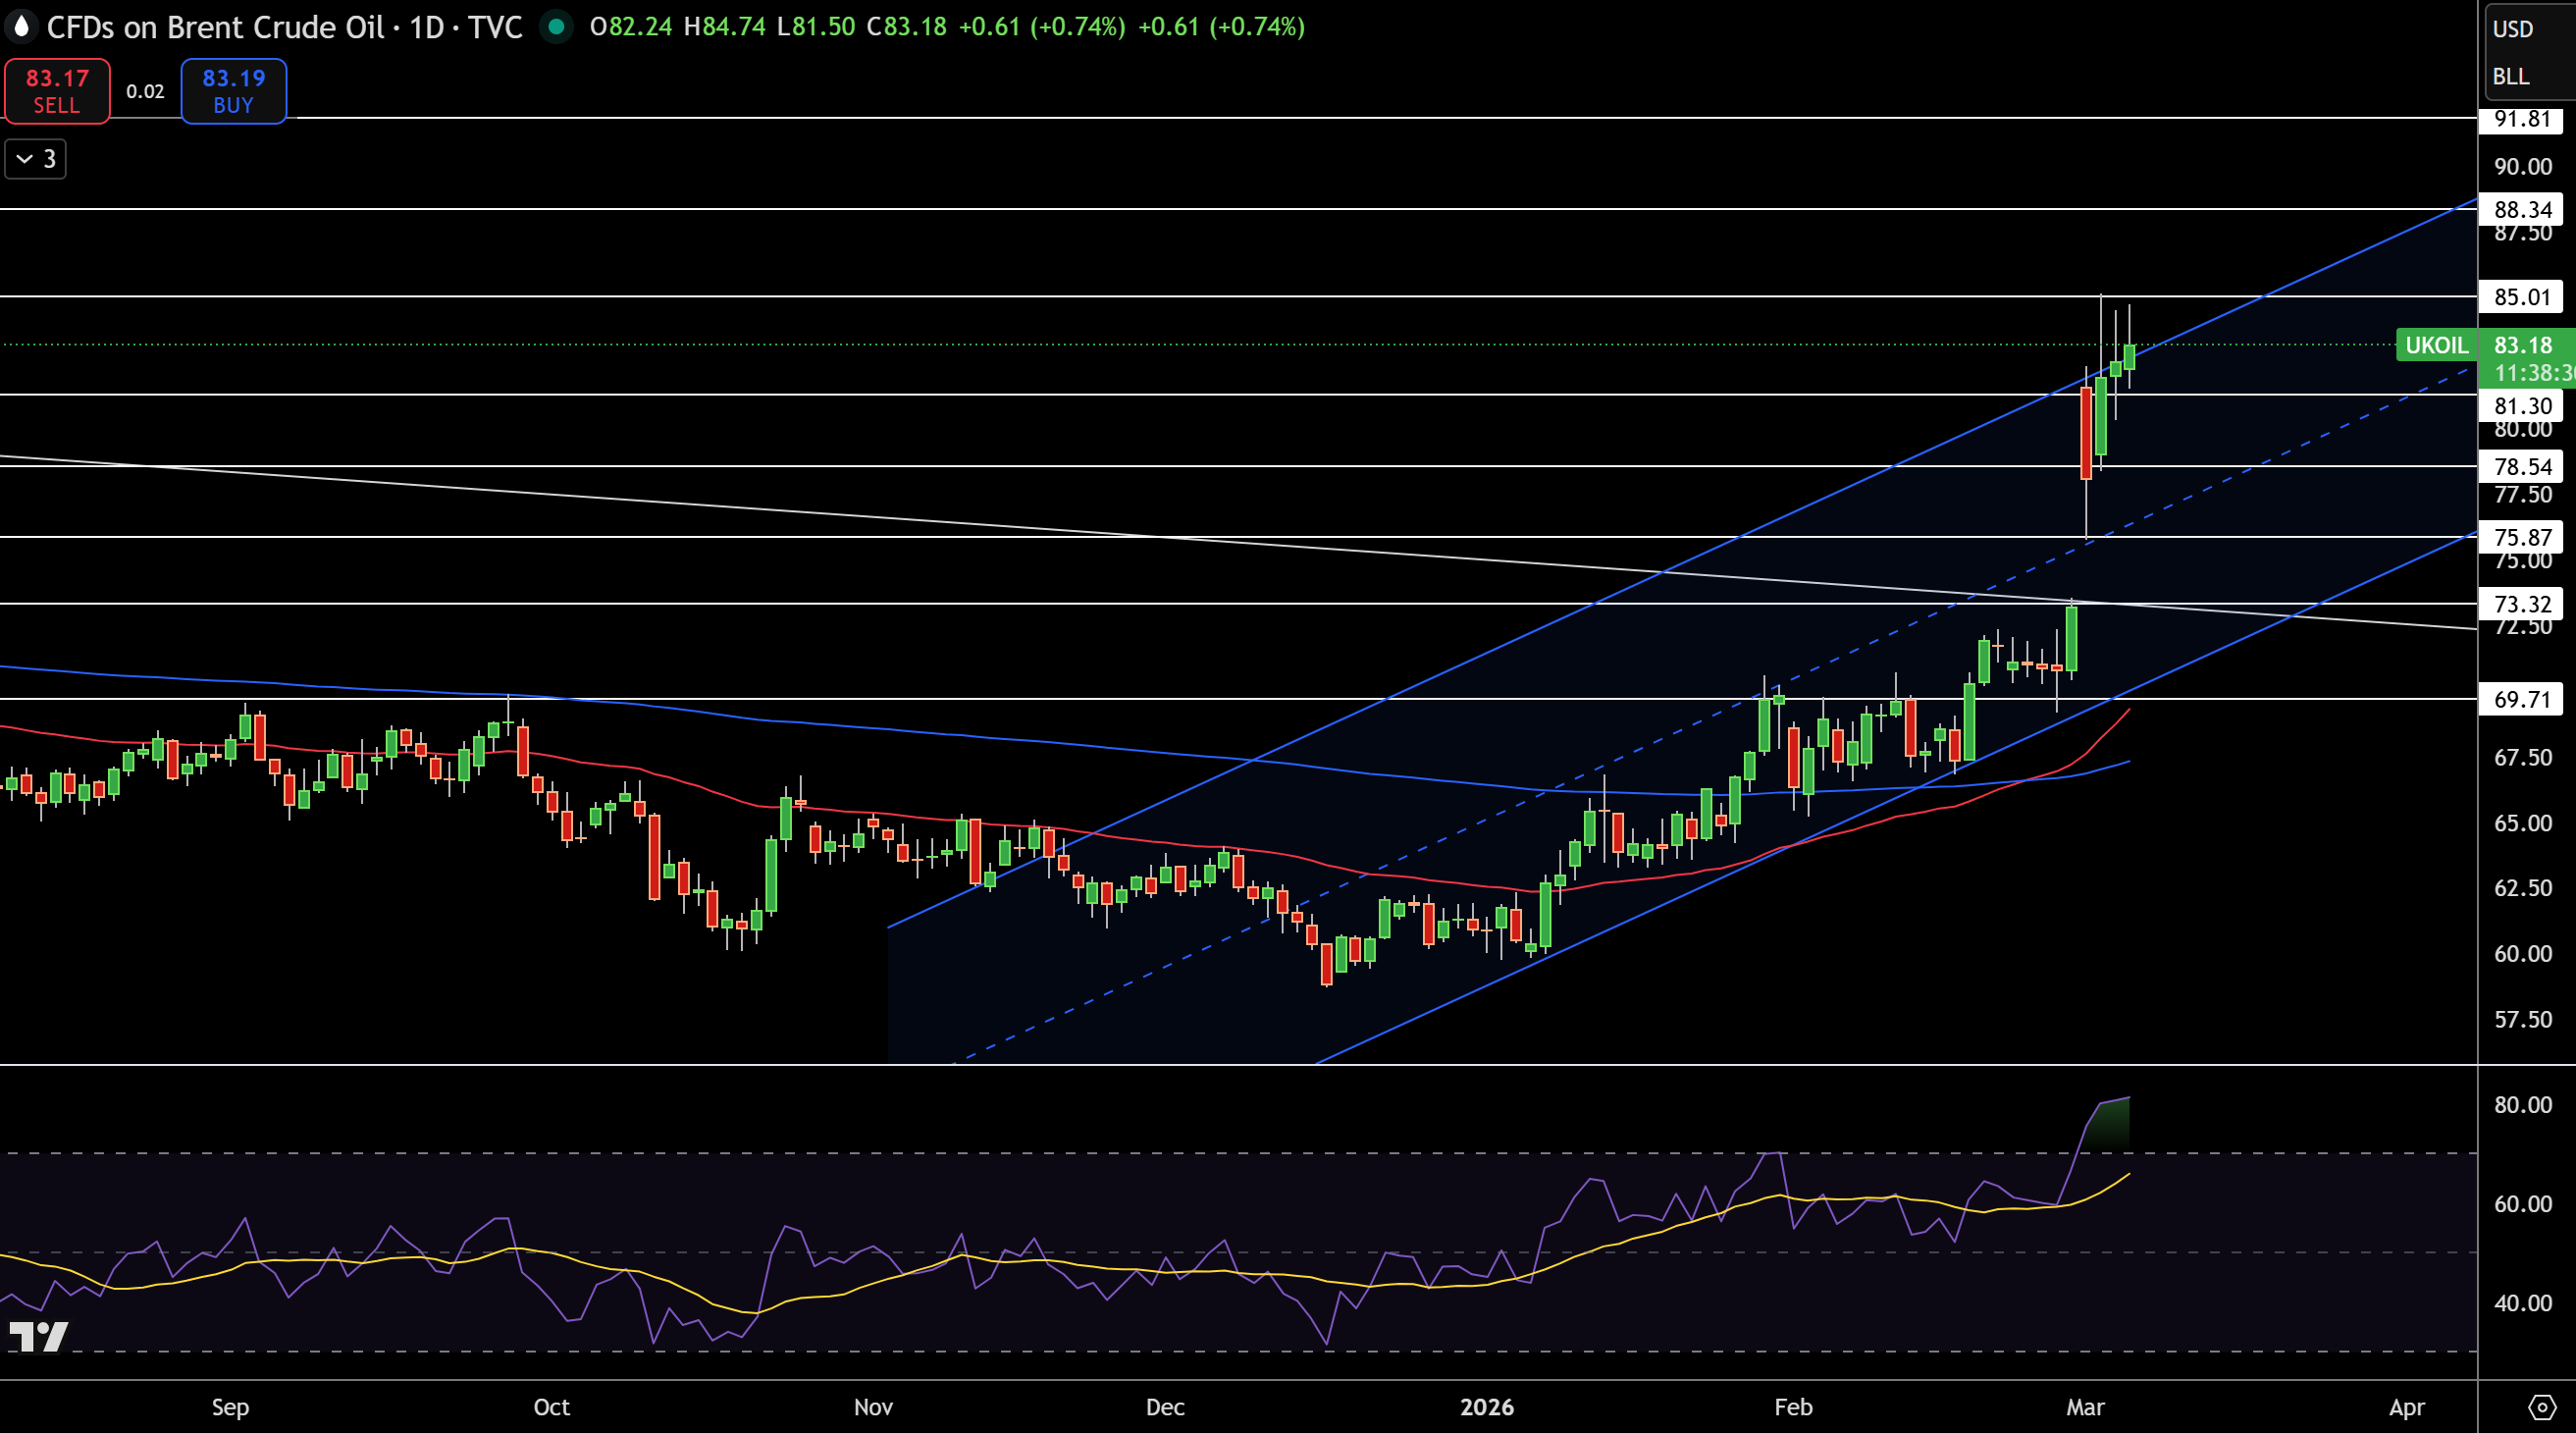
Task: Click the 67.50 price scale label
Action: pos(2522,757)
